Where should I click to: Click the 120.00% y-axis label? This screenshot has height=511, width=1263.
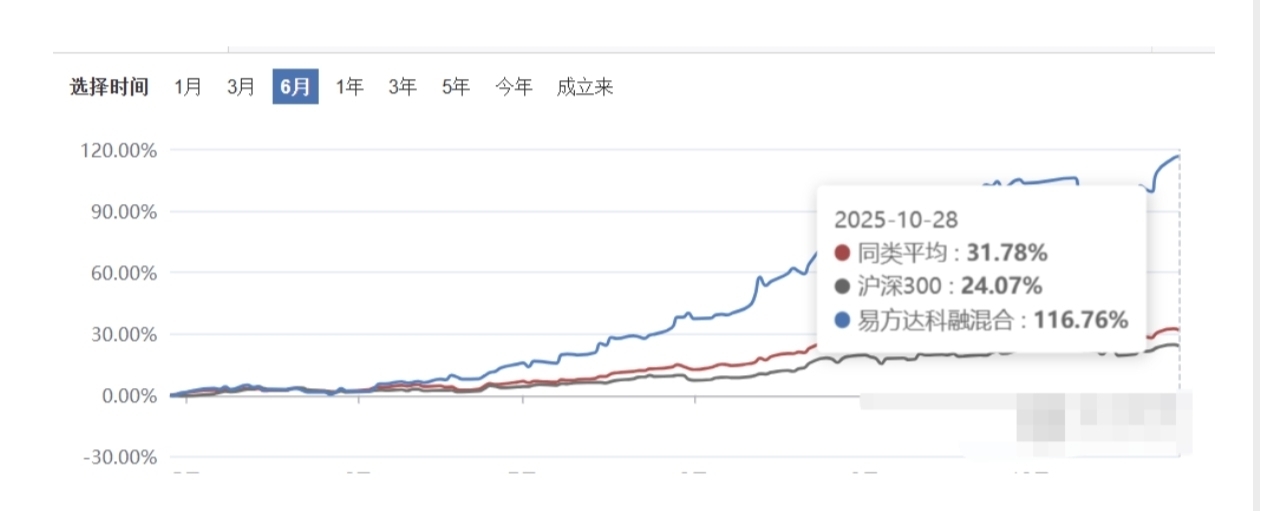[x=120, y=150]
